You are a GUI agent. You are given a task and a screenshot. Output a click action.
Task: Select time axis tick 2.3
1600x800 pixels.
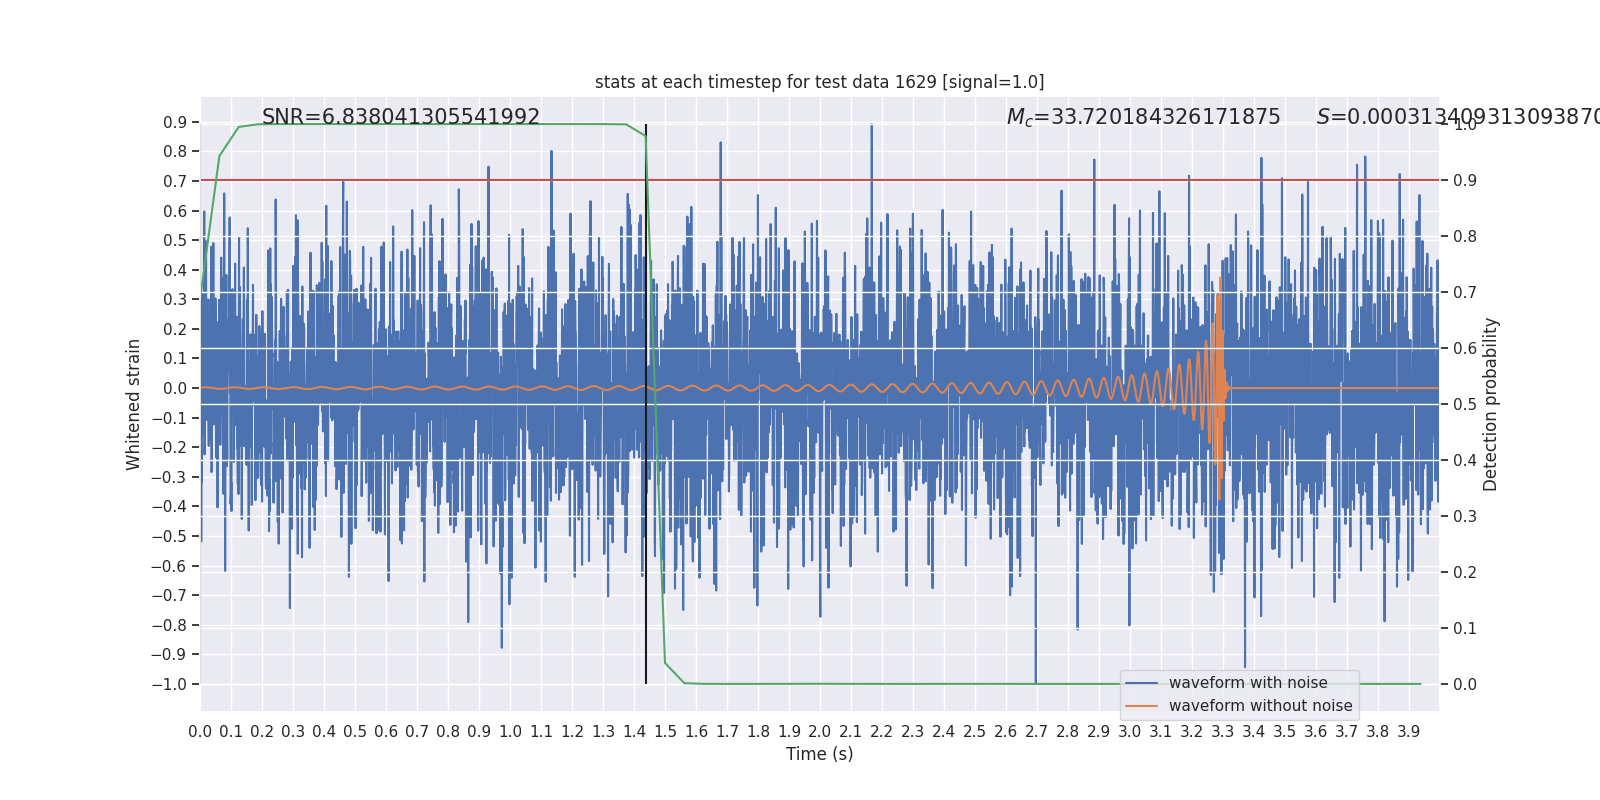click(x=913, y=732)
